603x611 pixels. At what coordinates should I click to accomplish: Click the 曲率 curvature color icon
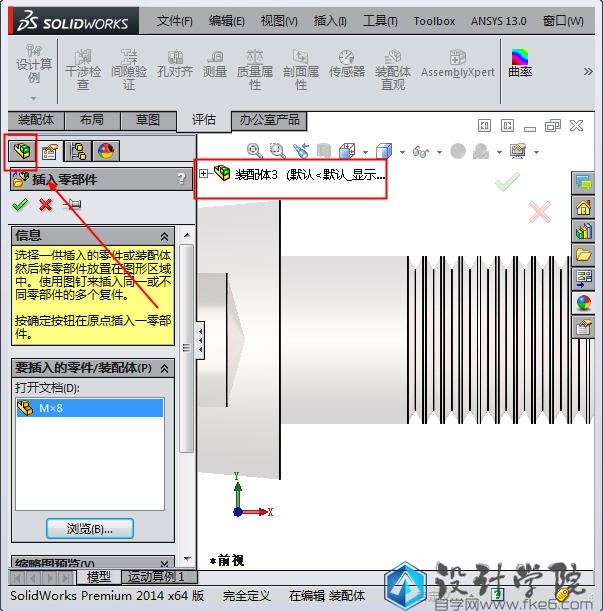tap(520, 65)
